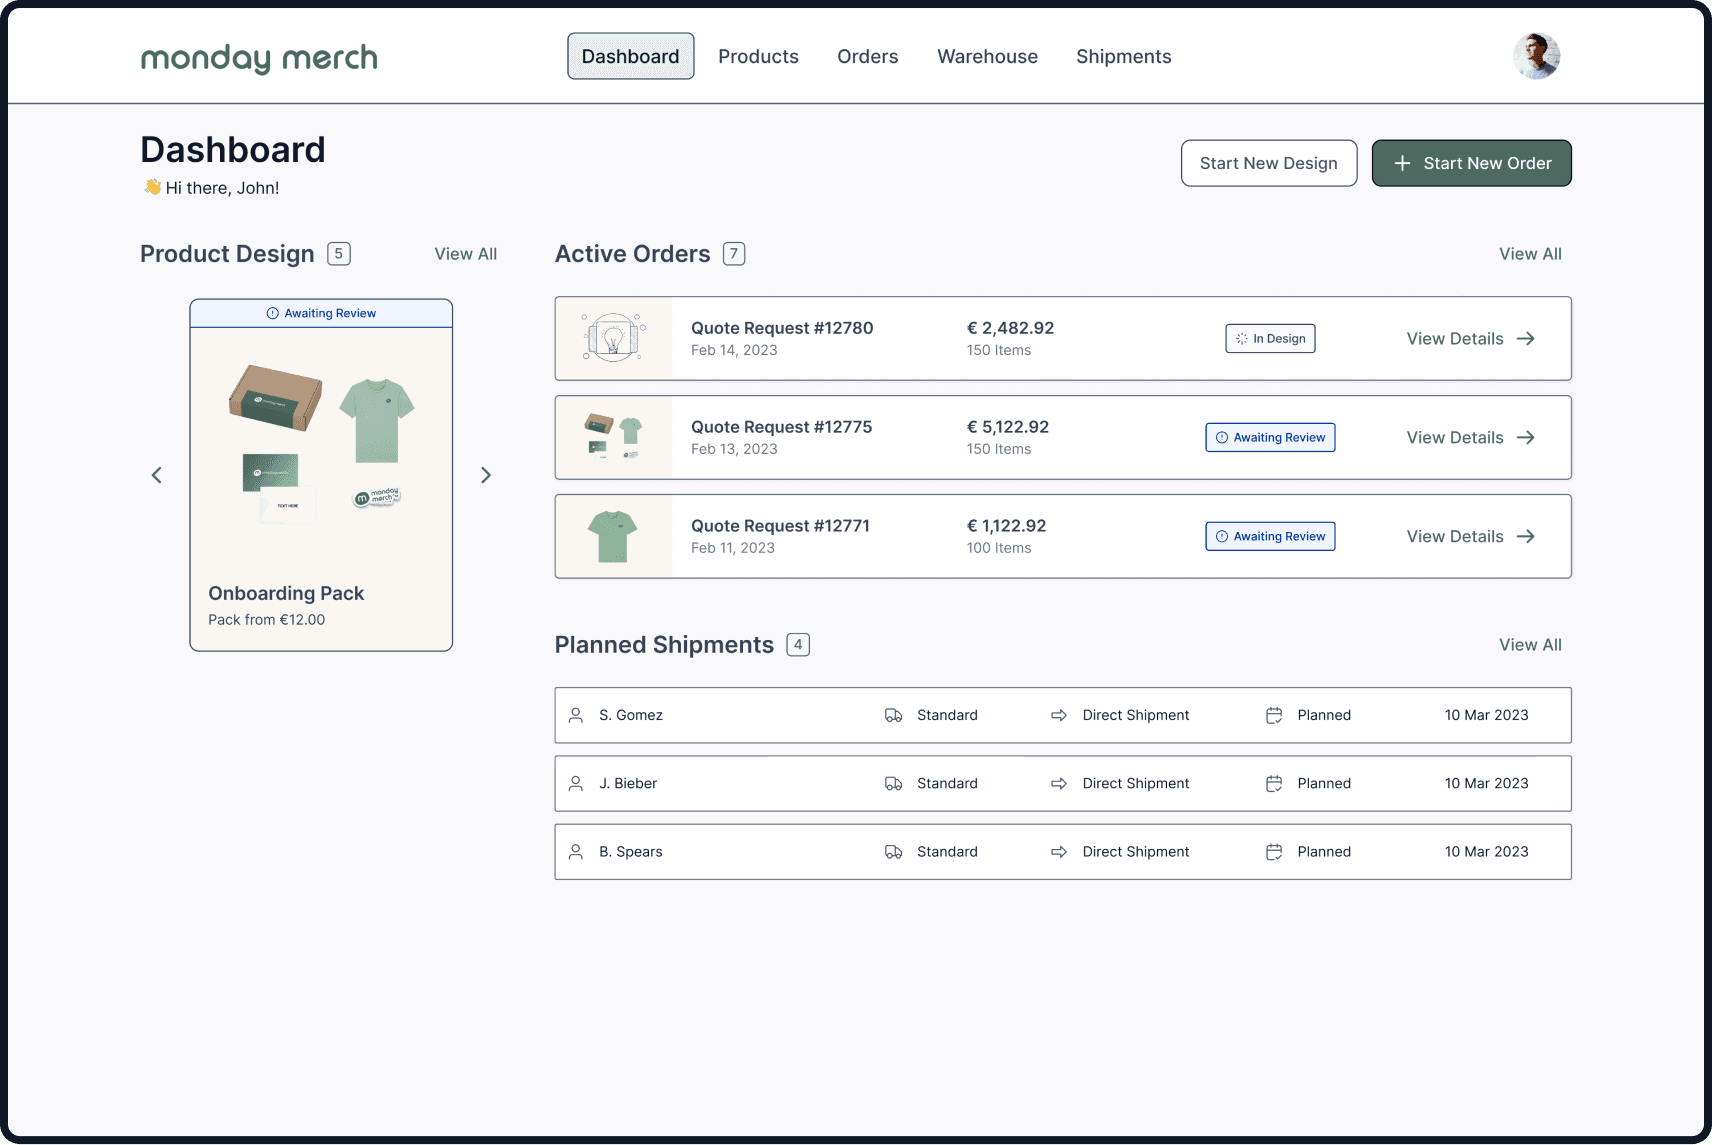Viewport: 1712px width, 1145px height.
Task: Click the Feb 14, 2023 order date
Action: [x=734, y=350]
